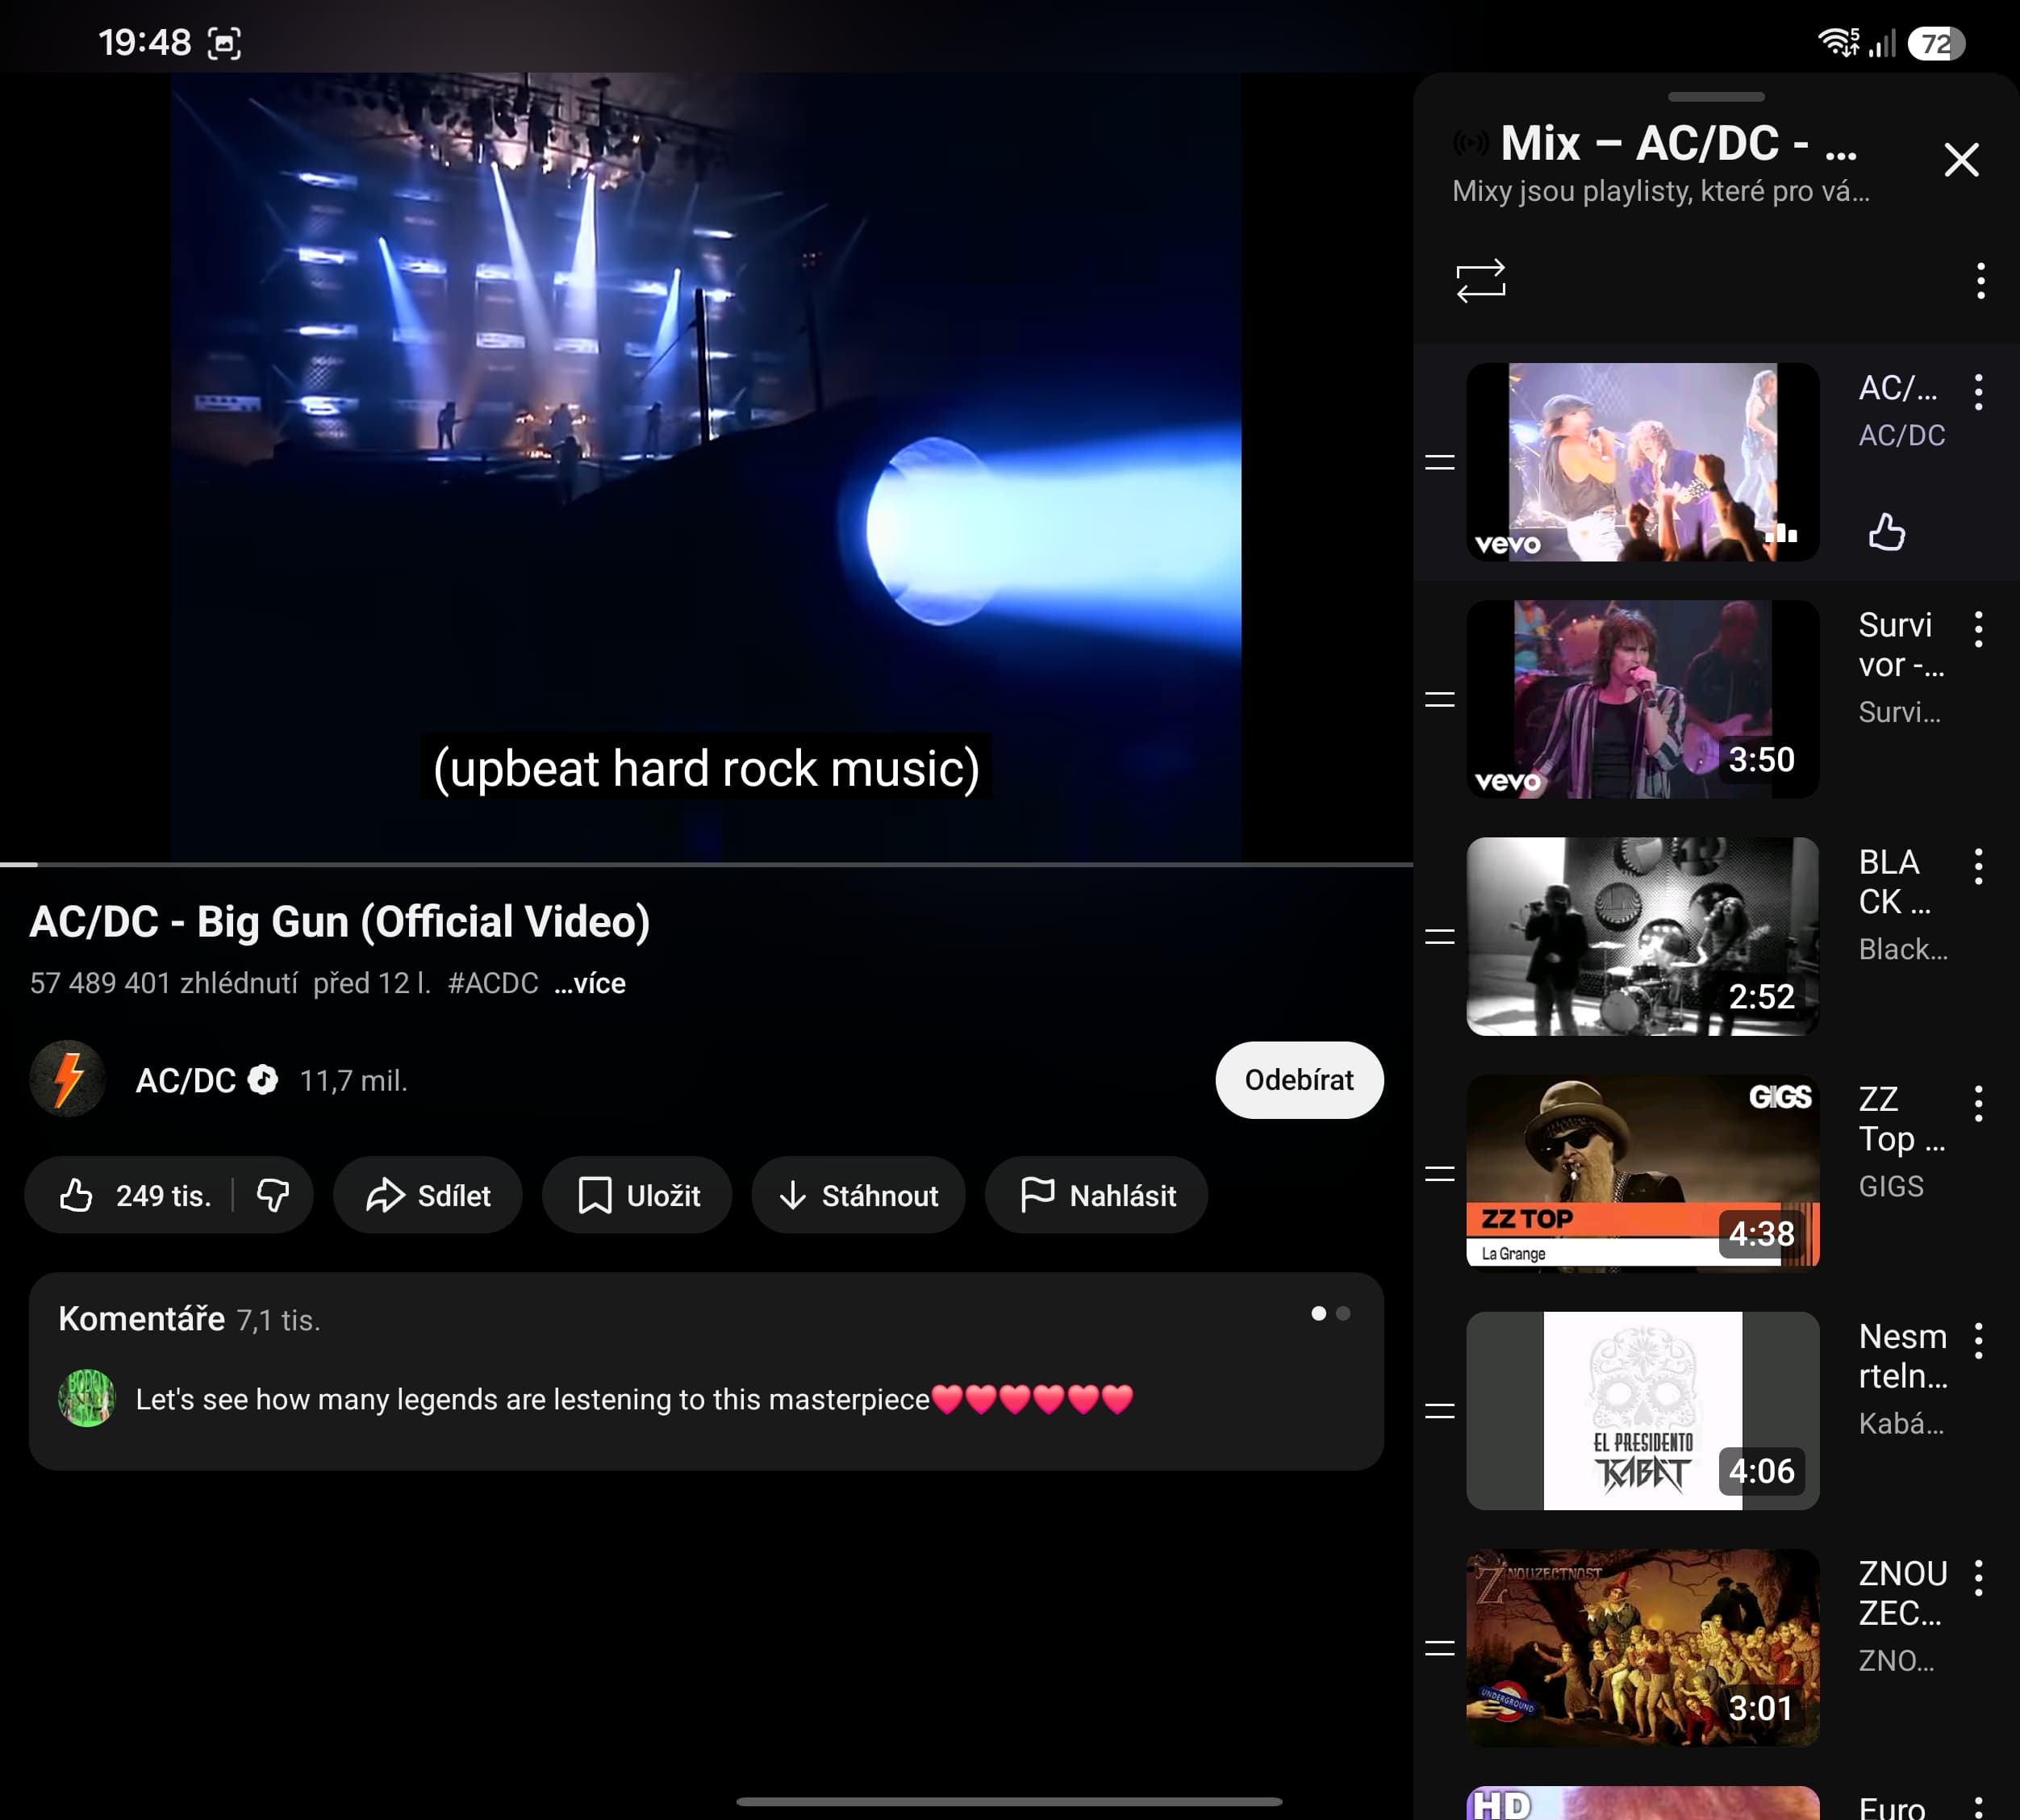Tap the "(upbeat hard rock music)" caption
The width and height of the screenshot is (2020, 1820).
706,768
